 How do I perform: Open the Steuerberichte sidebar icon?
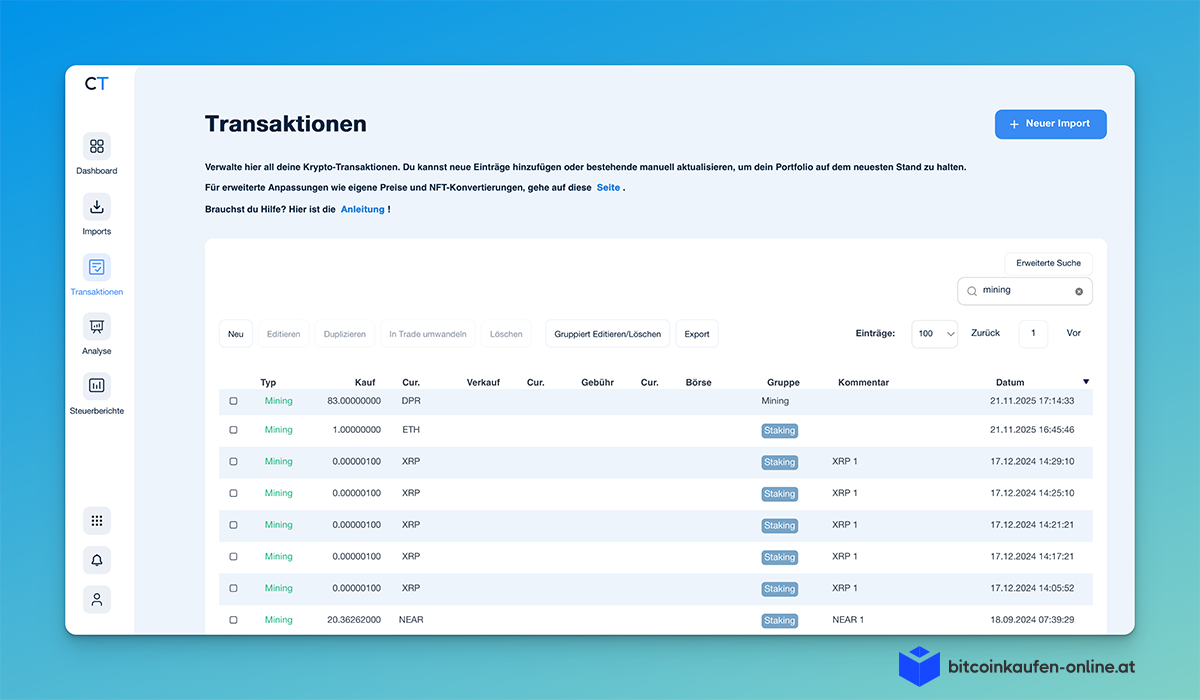coord(97,386)
